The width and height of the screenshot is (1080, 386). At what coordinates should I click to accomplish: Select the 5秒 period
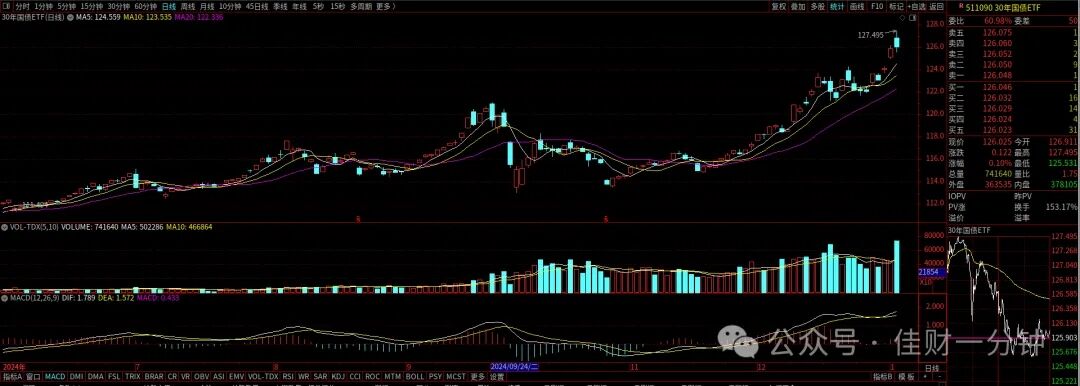click(318, 6)
